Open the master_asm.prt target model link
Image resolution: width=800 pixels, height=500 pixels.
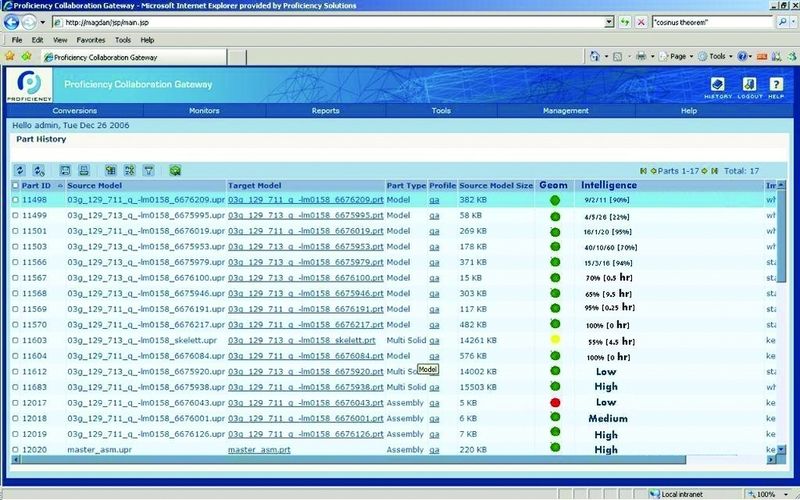pyautogui.click(x=259, y=450)
